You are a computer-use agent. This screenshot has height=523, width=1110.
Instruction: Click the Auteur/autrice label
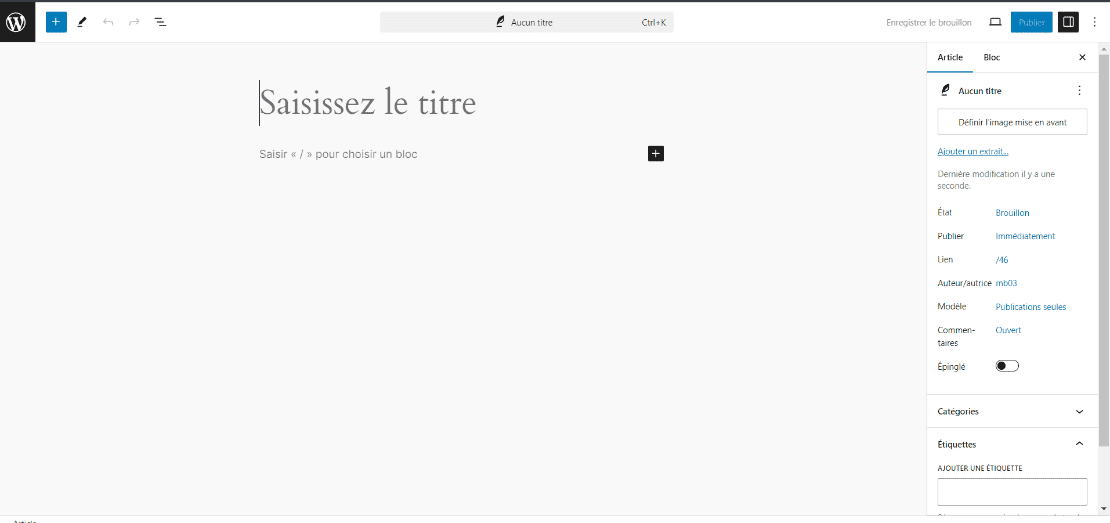tap(964, 283)
